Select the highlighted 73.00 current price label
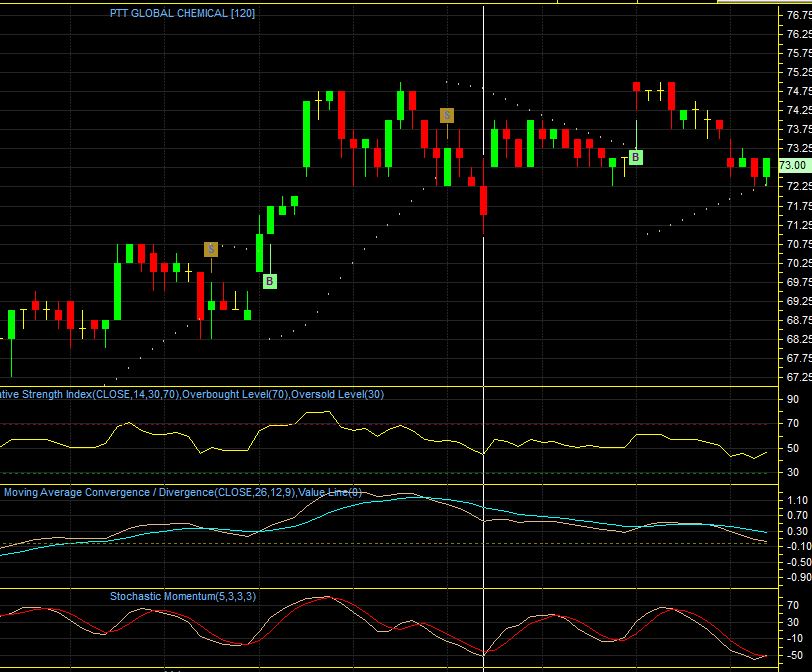The height and width of the screenshot is (672, 812). click(794, 166)
